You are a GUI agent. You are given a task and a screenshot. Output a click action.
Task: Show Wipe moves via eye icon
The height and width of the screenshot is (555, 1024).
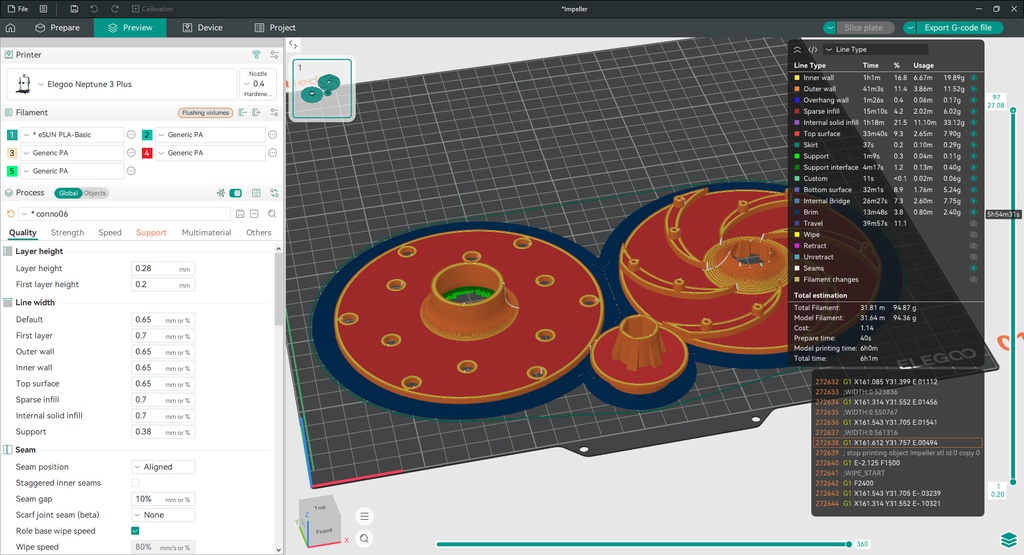(x=974, y=234)
